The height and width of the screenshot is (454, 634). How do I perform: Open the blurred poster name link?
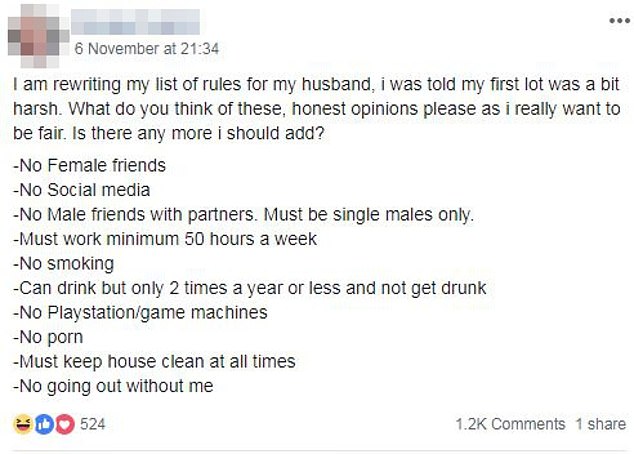[135, 22]
